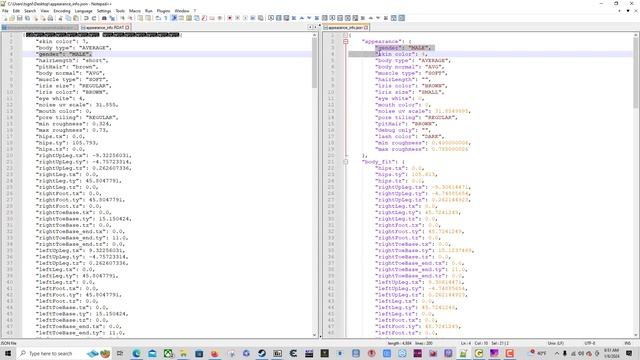Open the Edit menu
Image resolution: width=640 pixels, height=360 pixels.
coord(16,11)
